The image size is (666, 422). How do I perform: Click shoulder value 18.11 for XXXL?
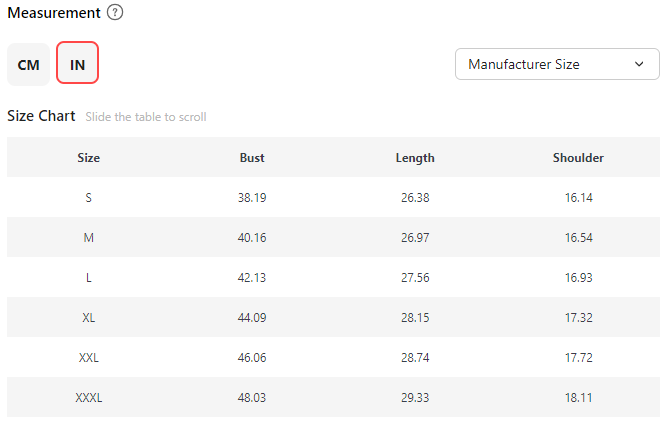click(x=578, y=397)
